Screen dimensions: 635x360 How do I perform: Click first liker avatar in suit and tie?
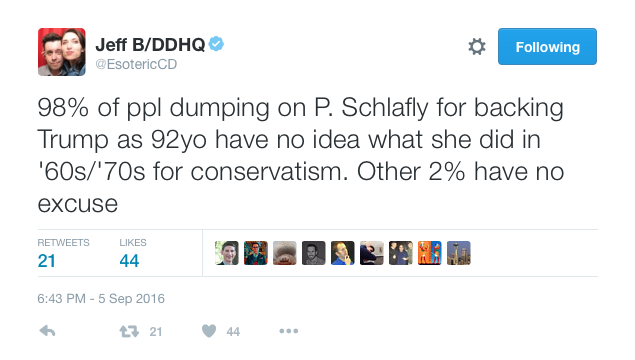[227, 253]
